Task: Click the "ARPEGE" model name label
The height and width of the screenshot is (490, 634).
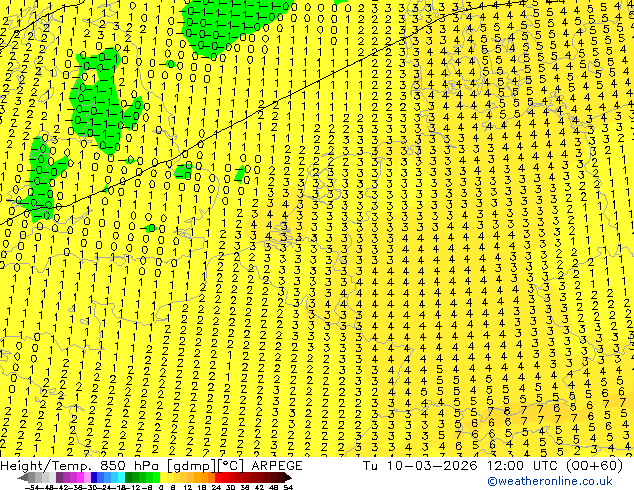Action: point(277,465)
